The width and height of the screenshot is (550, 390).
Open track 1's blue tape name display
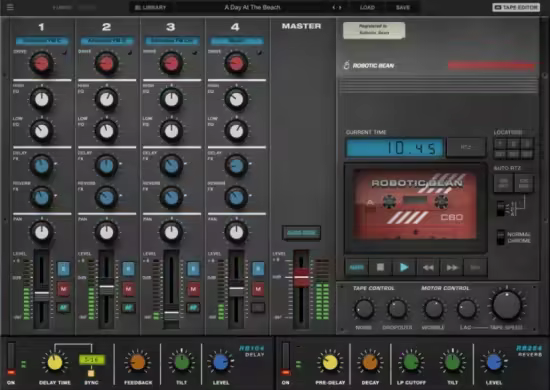click(x=42, y=41)
